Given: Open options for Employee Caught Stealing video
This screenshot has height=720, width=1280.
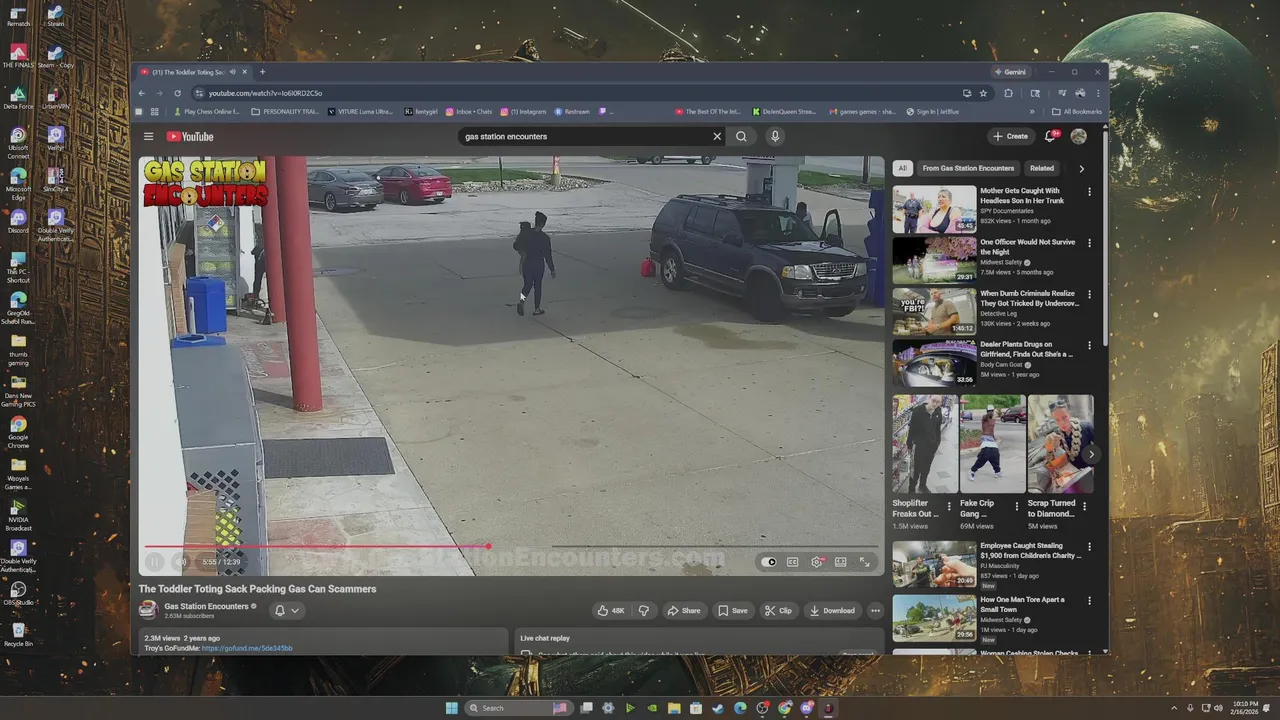Looking at the screenshot, I should (1090, 547).
